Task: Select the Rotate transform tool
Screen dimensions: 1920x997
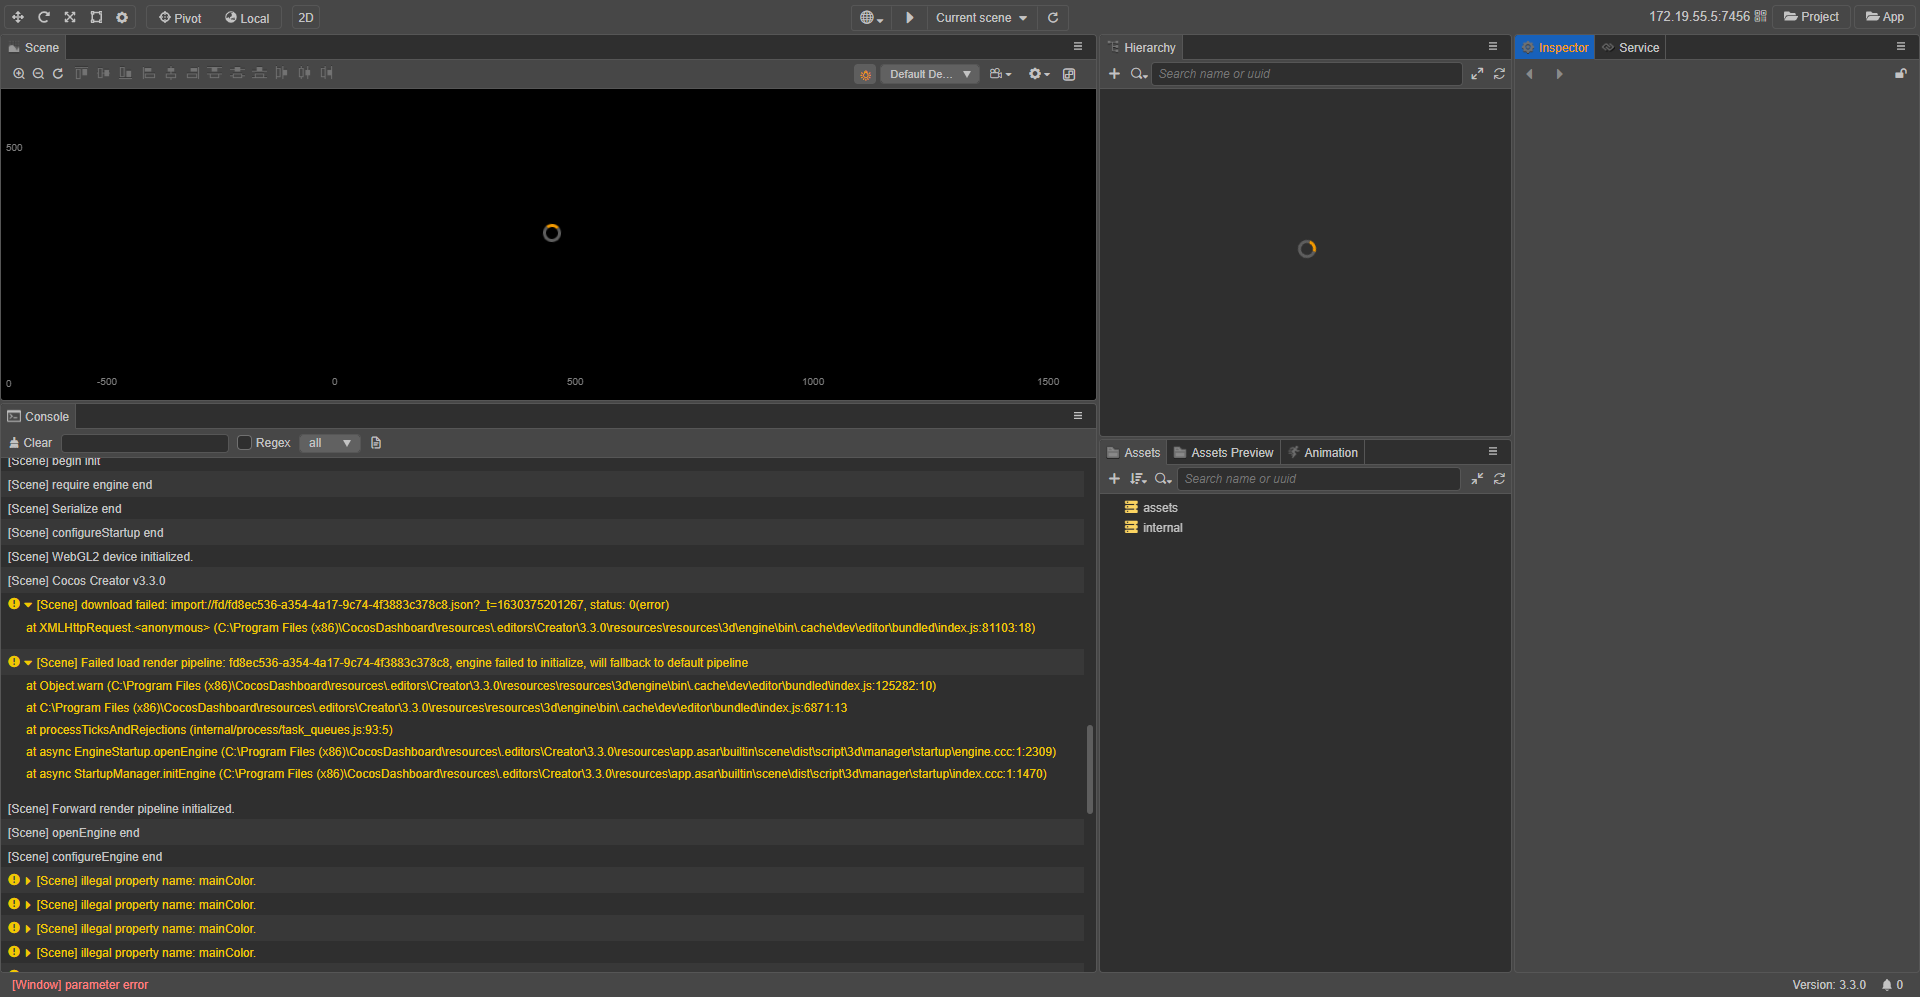Action: (44, 17)
